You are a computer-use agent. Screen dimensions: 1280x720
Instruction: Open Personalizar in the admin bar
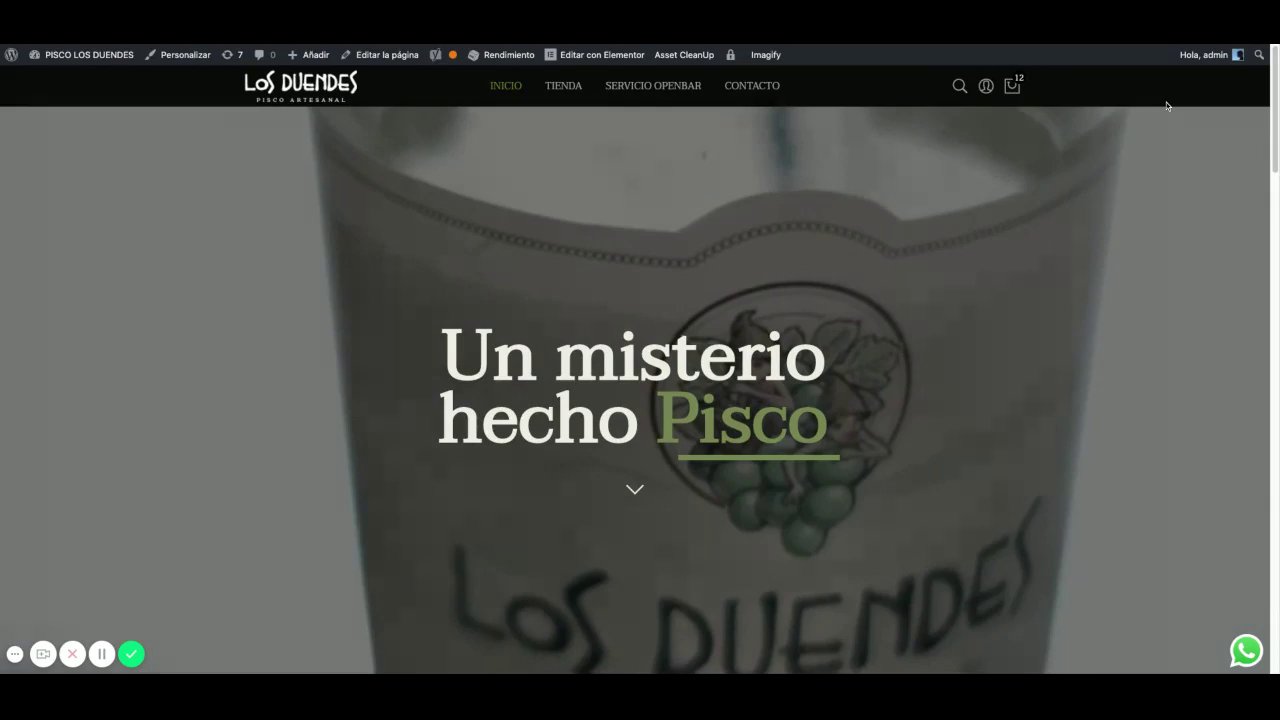[x=178, y=55]
